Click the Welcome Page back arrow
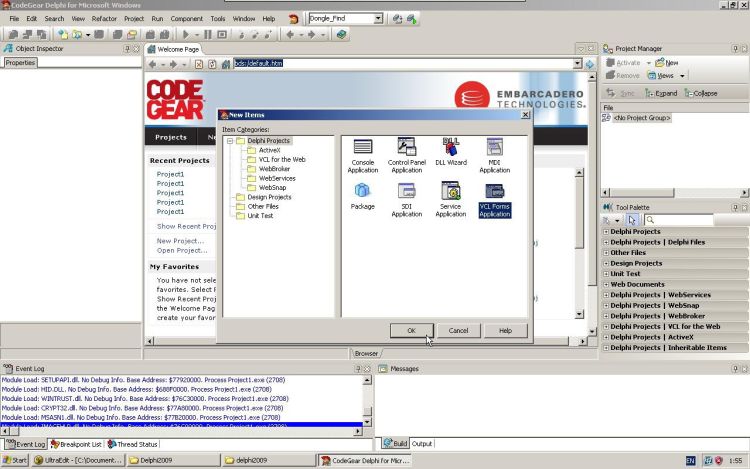Viewport: 750px width, 469px height. click(x=152, y=64)
